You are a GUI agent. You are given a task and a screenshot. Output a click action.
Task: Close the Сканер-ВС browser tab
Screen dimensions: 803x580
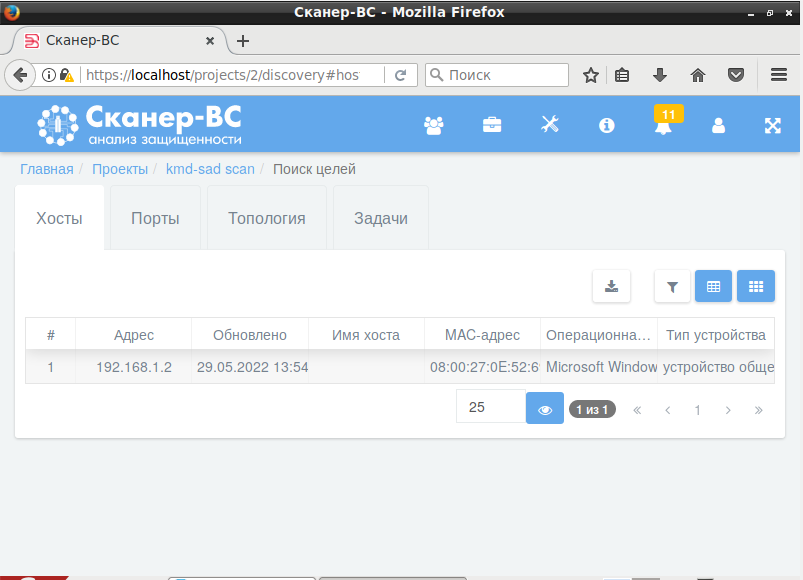210,41
